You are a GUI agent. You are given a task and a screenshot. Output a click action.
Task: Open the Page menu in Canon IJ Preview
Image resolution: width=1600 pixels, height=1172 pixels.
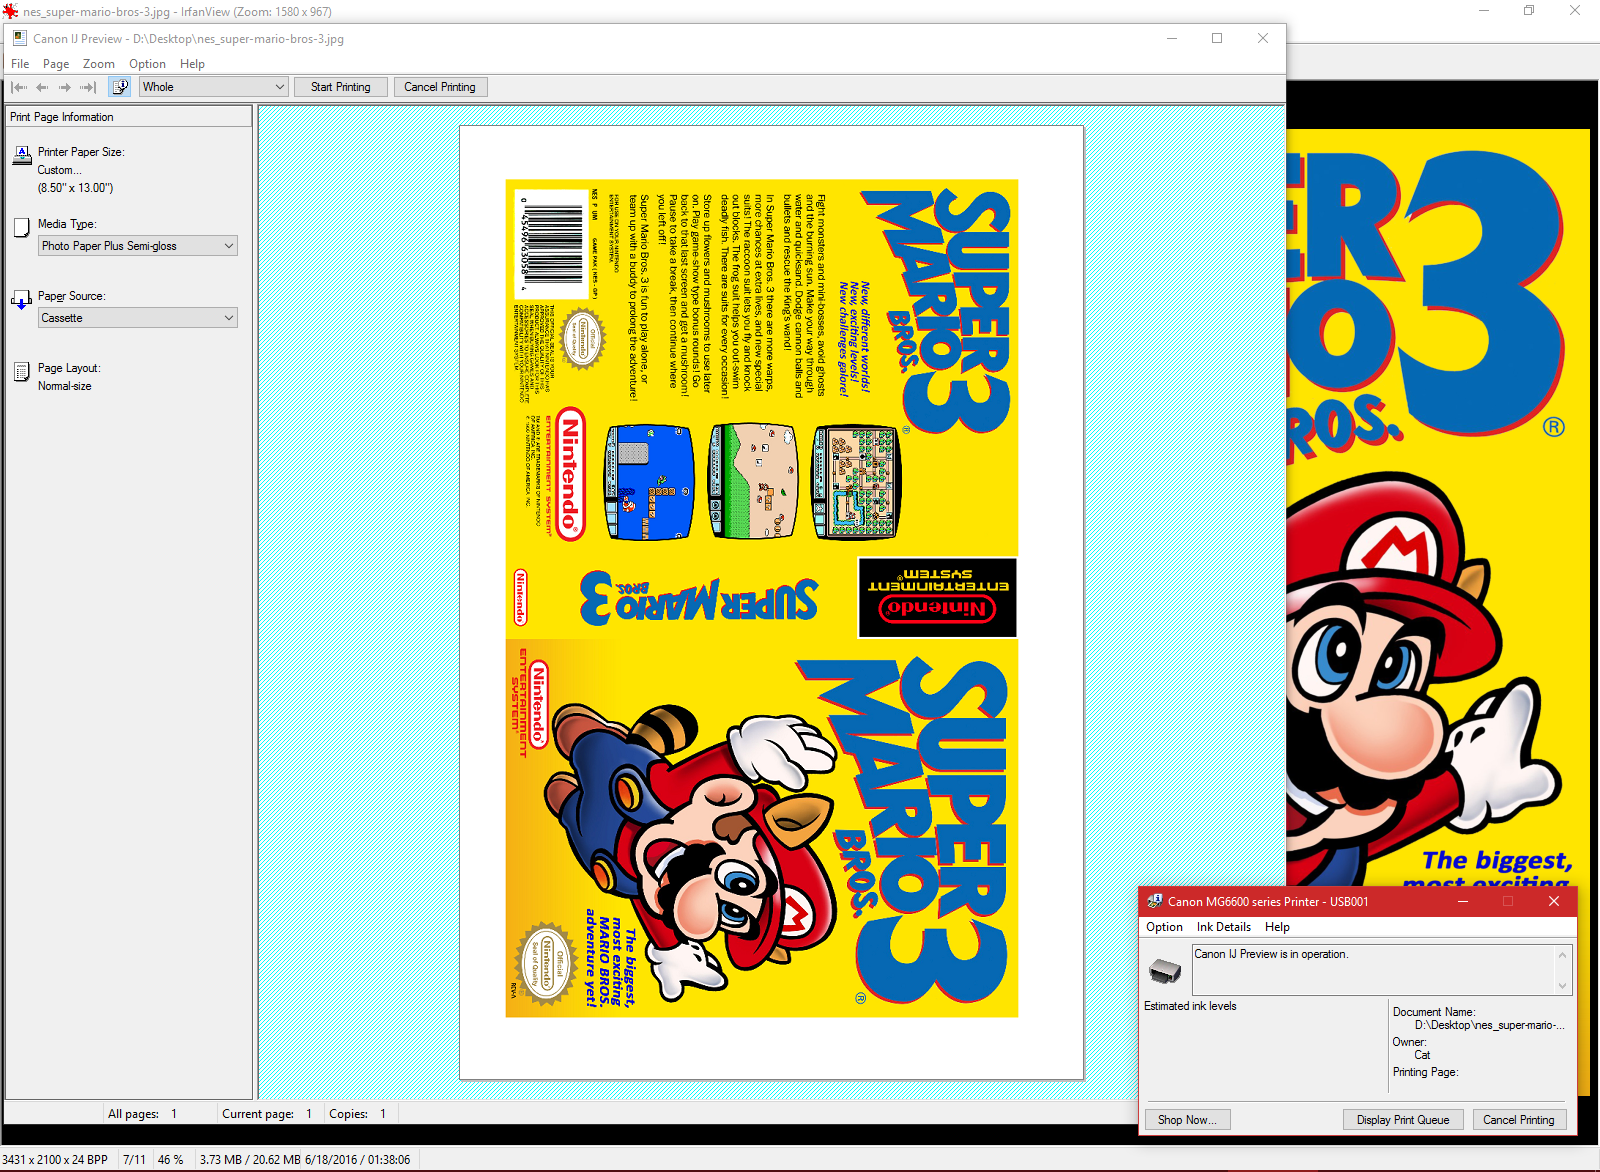pyautogui.click(x=56, y=64)
